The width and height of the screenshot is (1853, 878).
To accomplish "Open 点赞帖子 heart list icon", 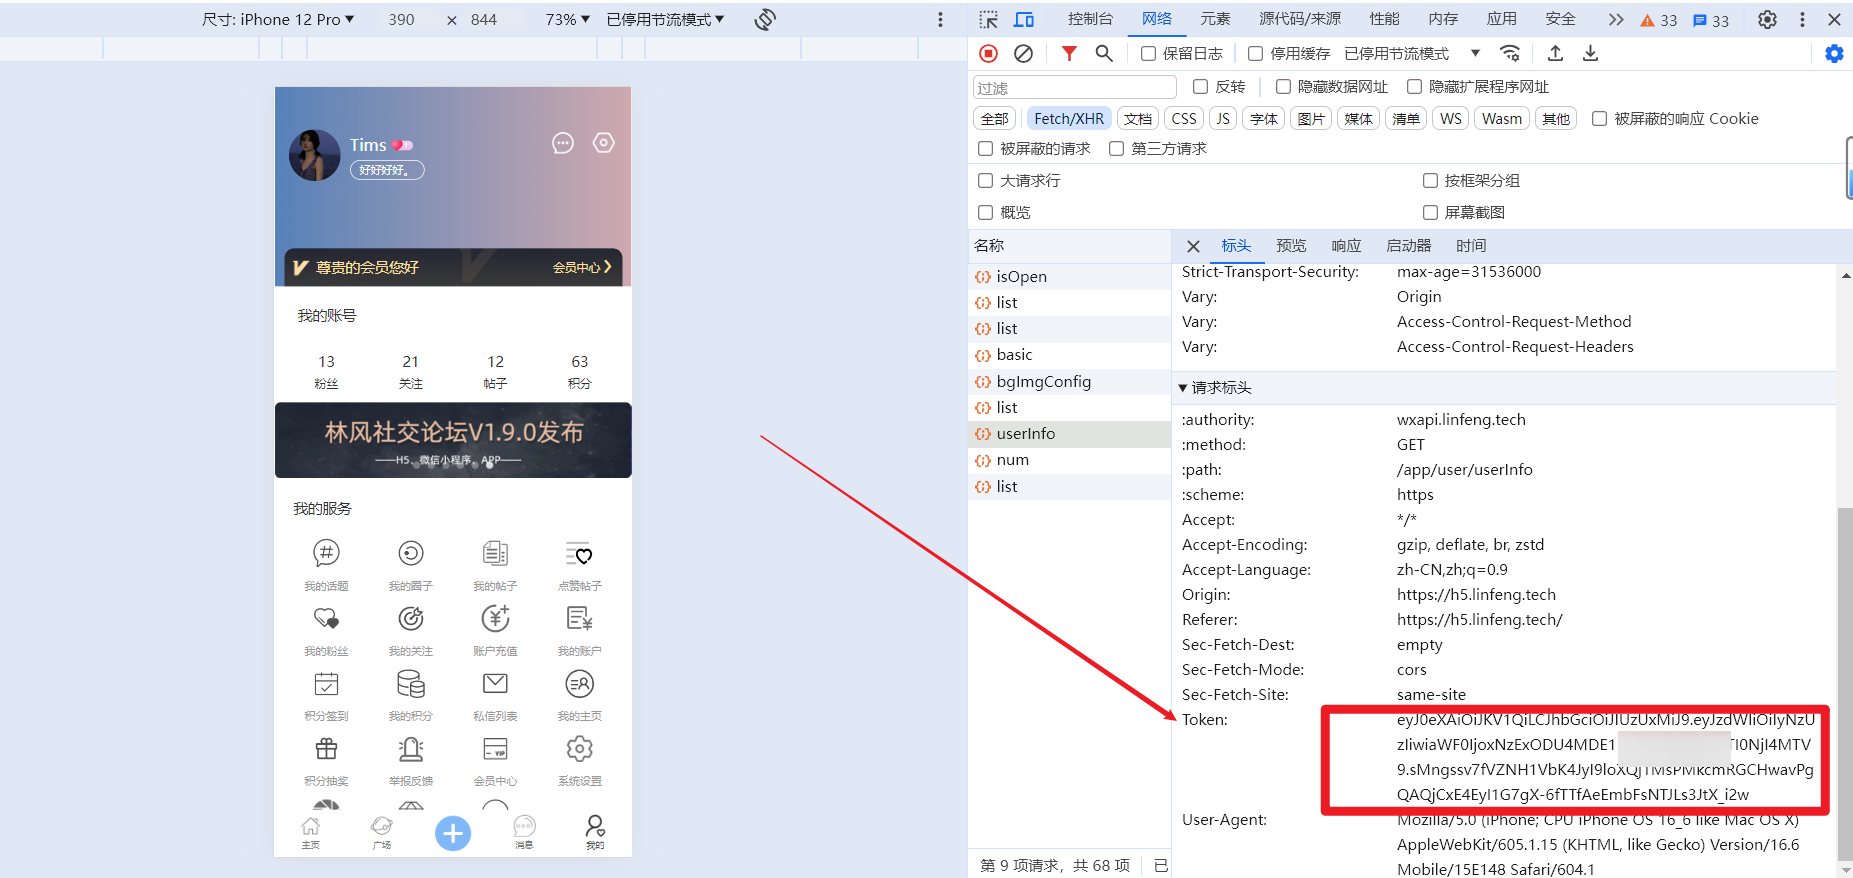I will pos(579,552).
